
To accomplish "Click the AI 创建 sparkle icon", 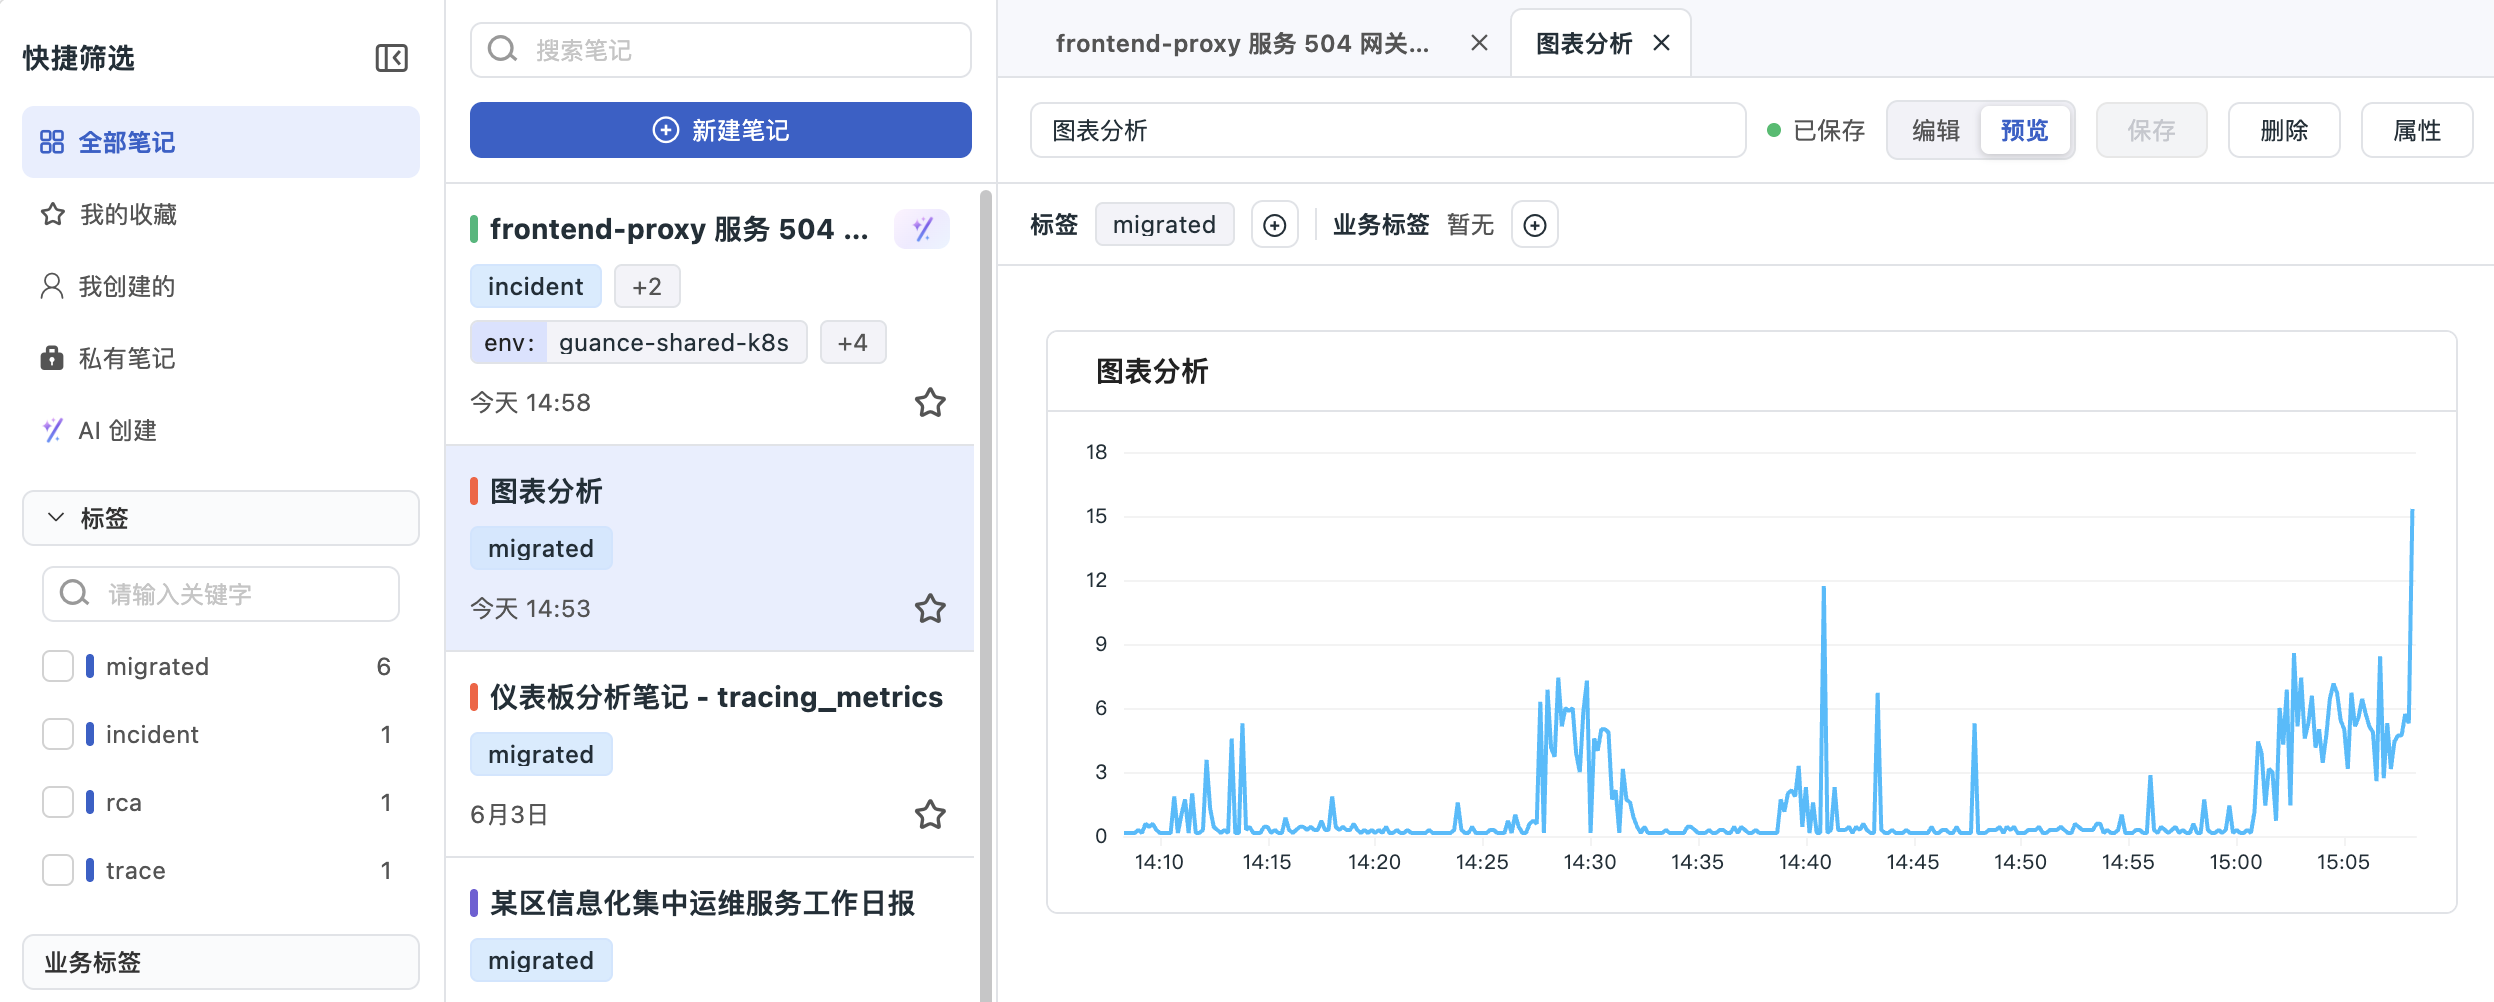I will click(53, 430).
